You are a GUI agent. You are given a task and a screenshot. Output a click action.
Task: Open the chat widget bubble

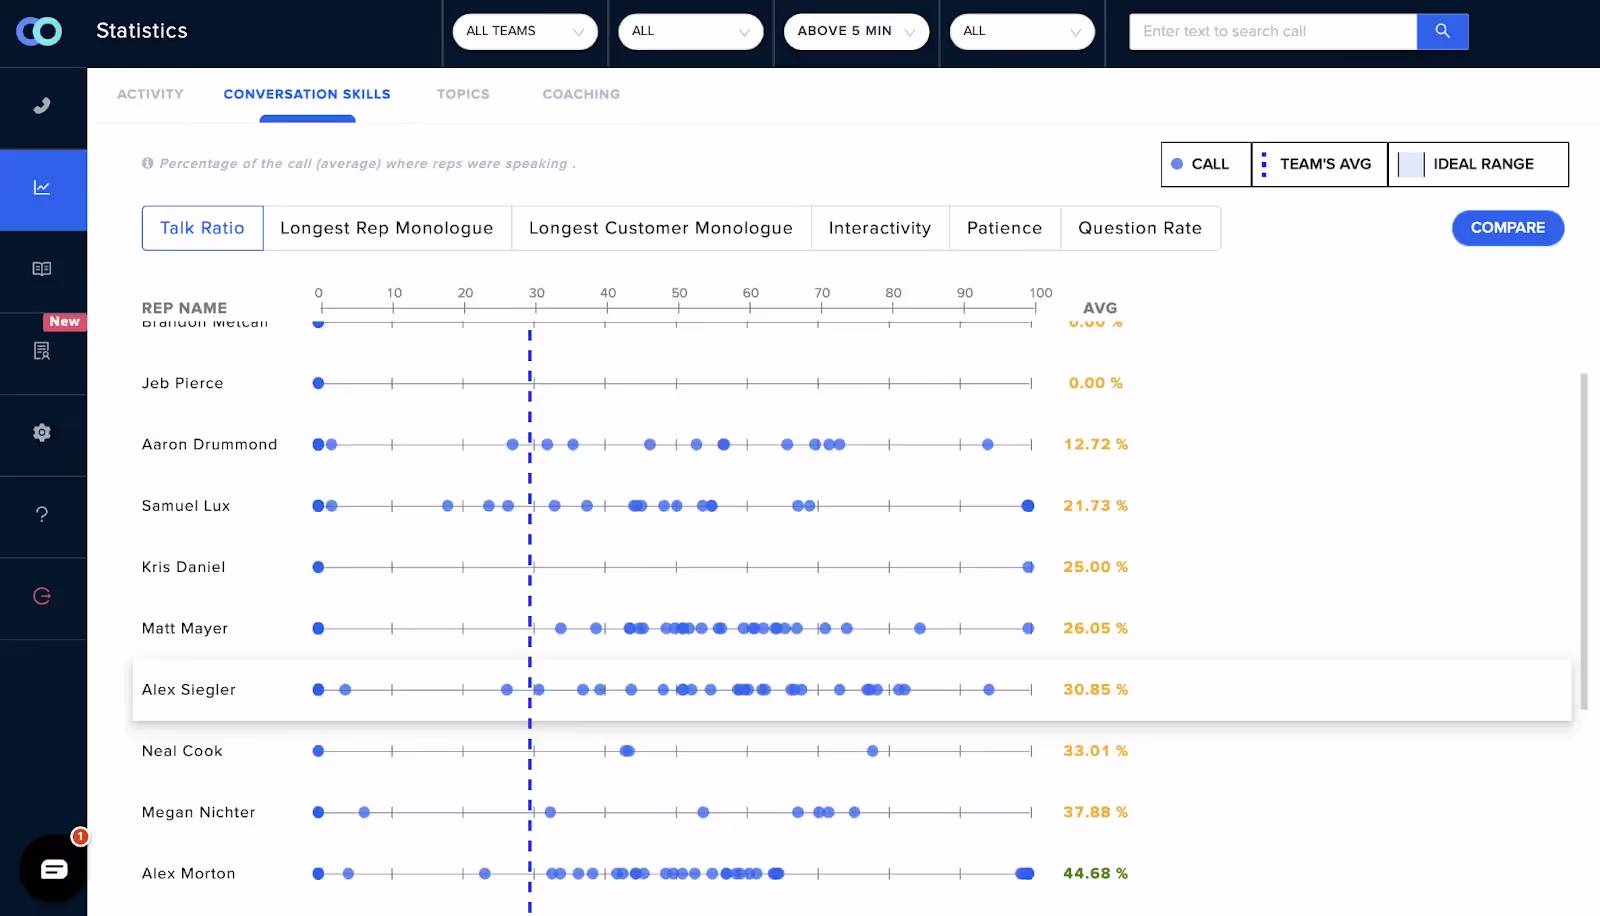54,869
